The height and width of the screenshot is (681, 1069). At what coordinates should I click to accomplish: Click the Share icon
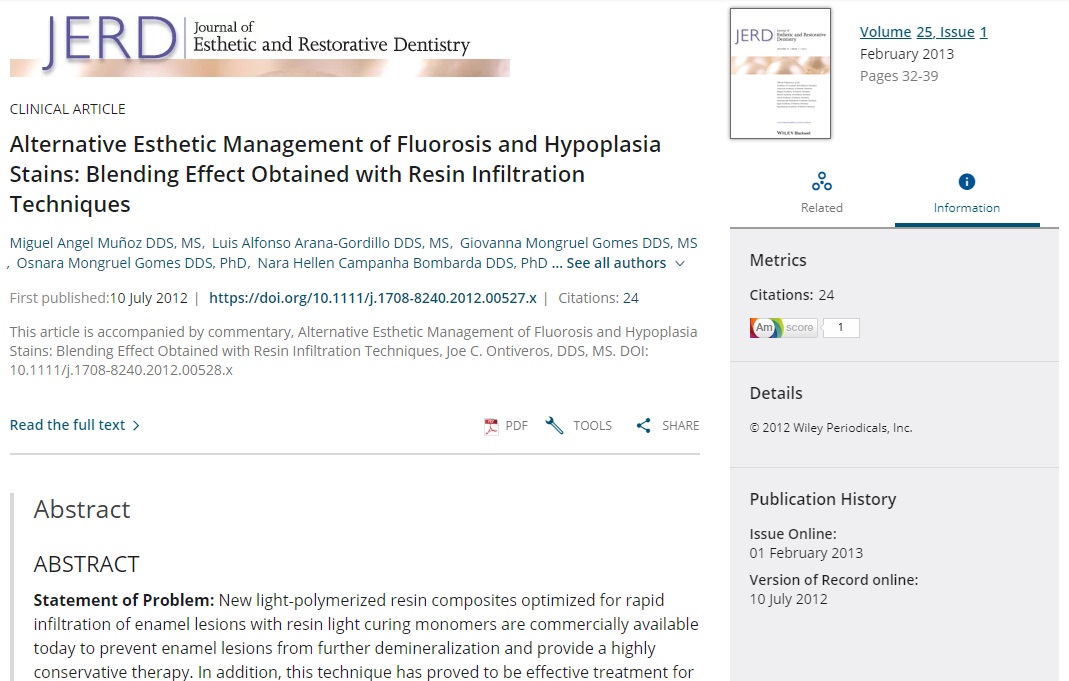[x=643, y=426]
